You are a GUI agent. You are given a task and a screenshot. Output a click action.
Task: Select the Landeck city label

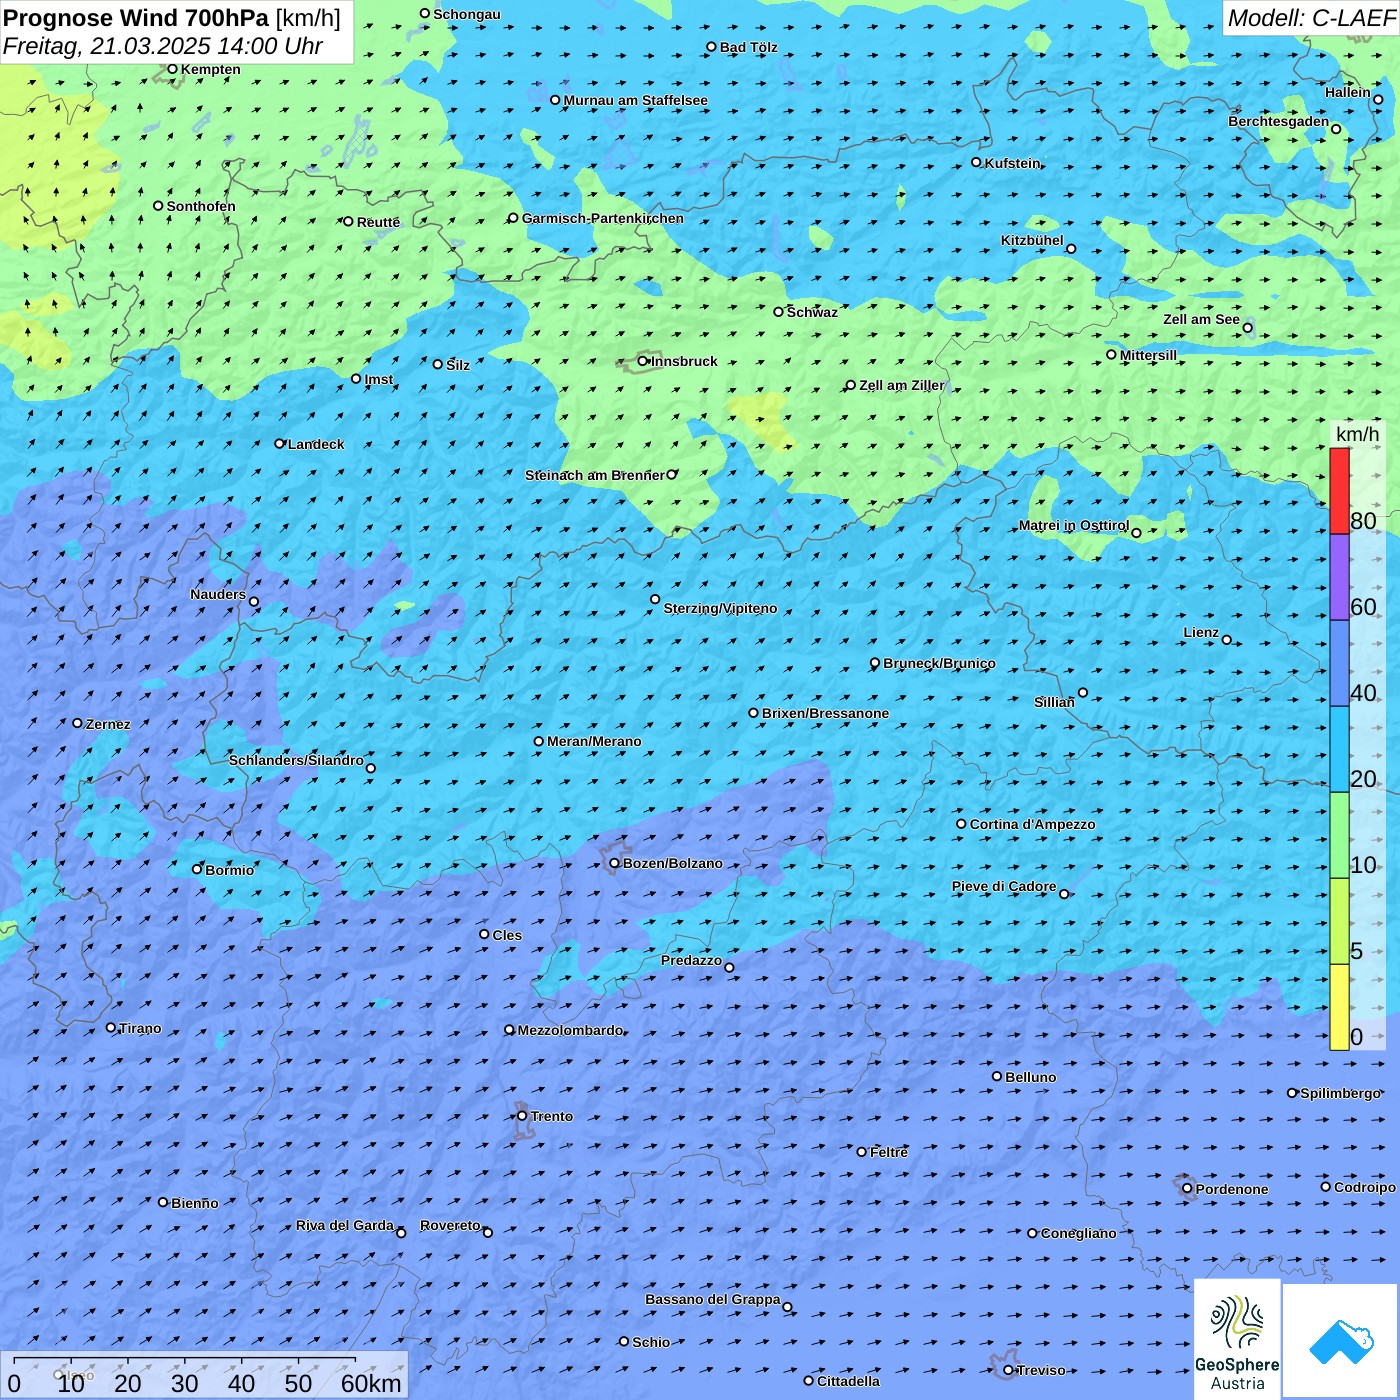point(316,444)
